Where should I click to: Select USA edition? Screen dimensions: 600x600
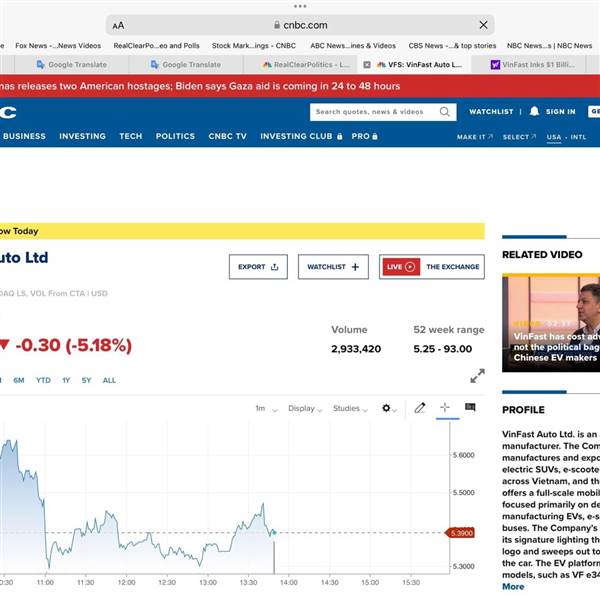point(554,137)
